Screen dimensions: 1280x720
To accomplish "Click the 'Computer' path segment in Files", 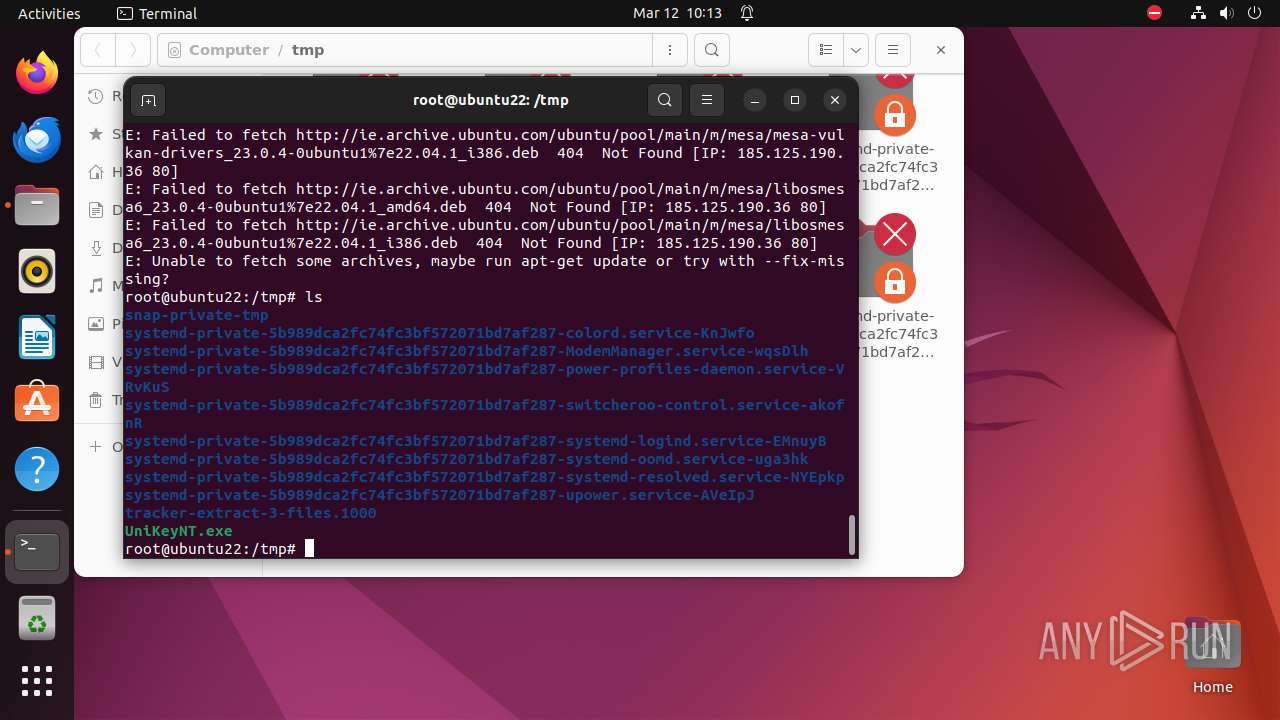I will [x=229, y=50].
